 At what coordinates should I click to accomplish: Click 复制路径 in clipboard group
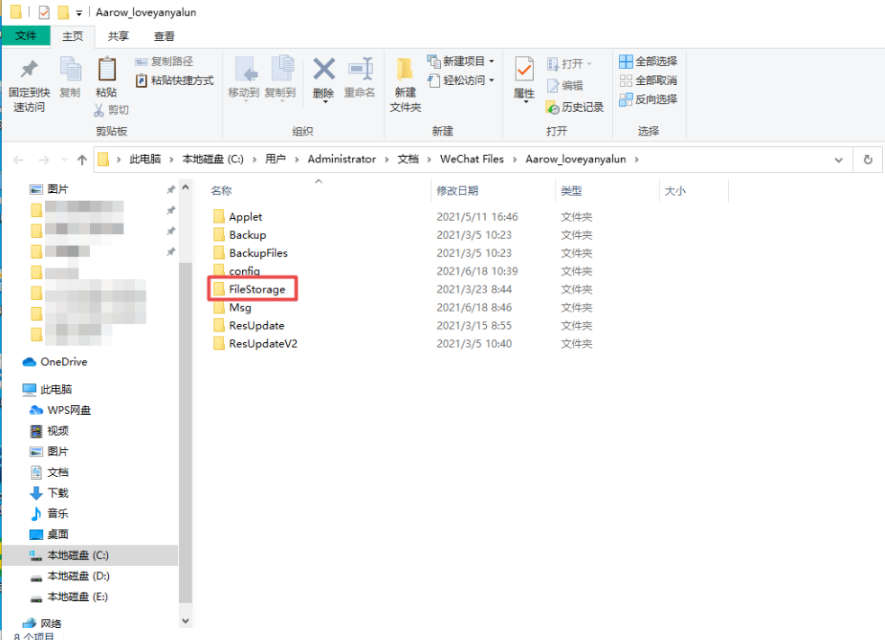[164, 61]
